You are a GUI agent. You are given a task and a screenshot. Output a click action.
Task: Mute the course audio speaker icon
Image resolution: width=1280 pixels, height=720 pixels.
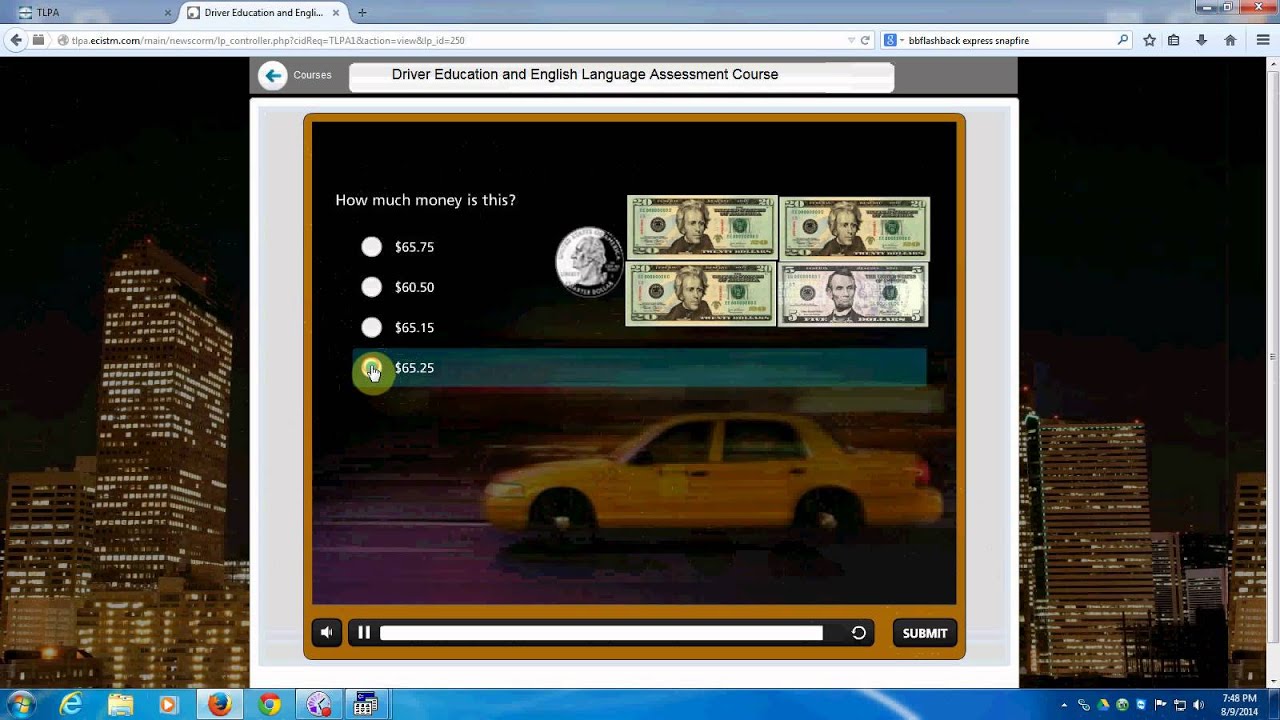tap(327, 633)
